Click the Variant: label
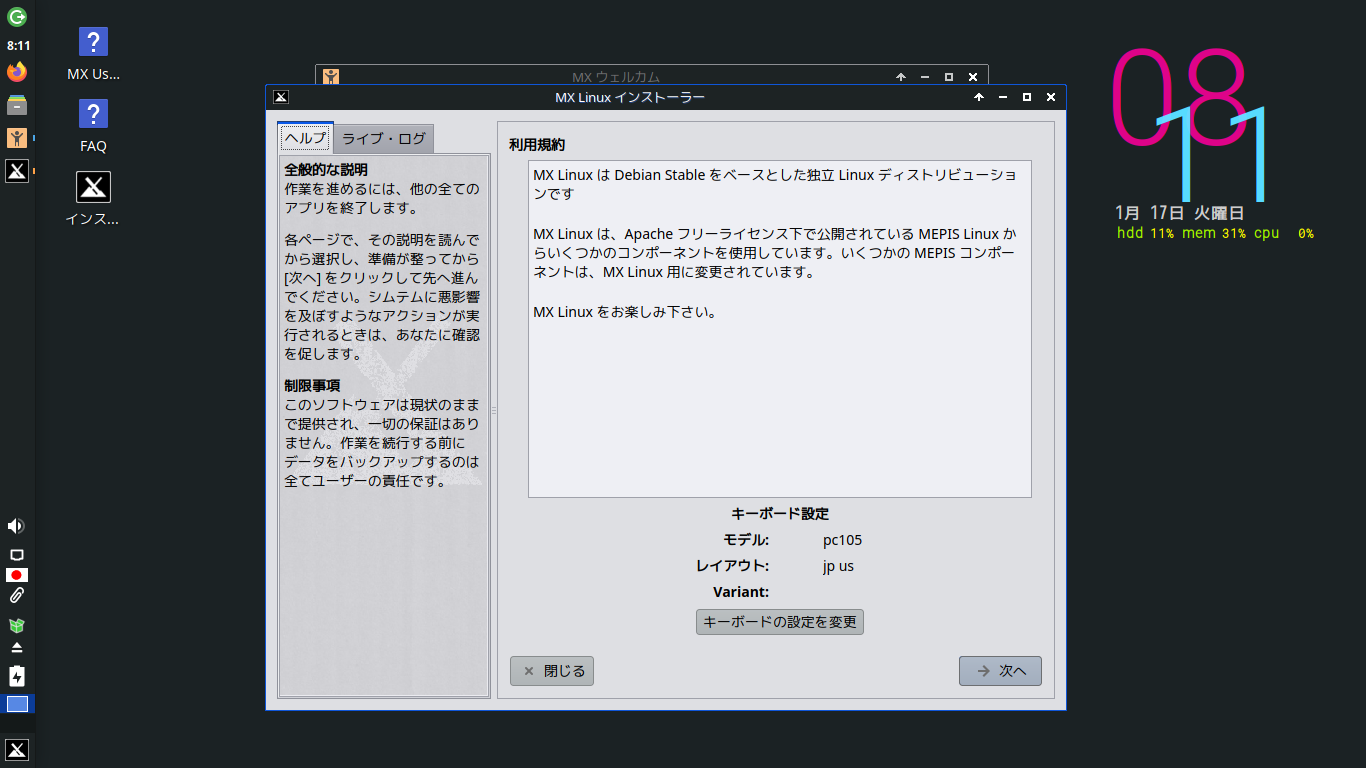The width and height of the screenshot is (1366, 768). tap(741, 592)
